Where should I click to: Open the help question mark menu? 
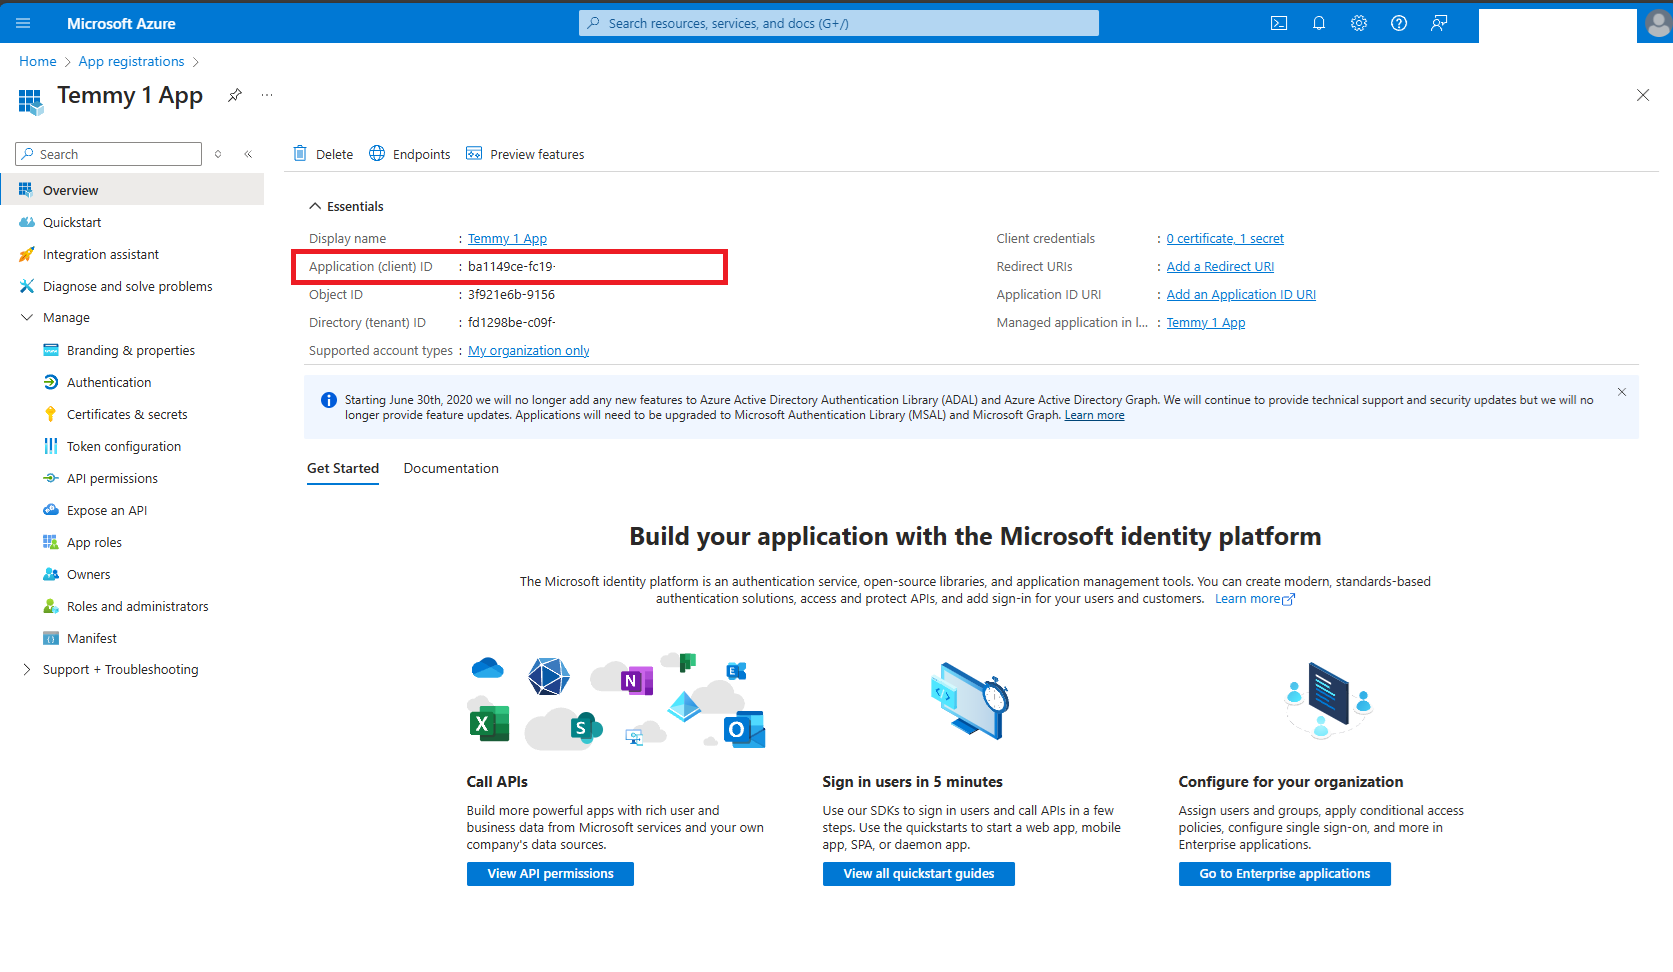click(x=1399, y=23)
